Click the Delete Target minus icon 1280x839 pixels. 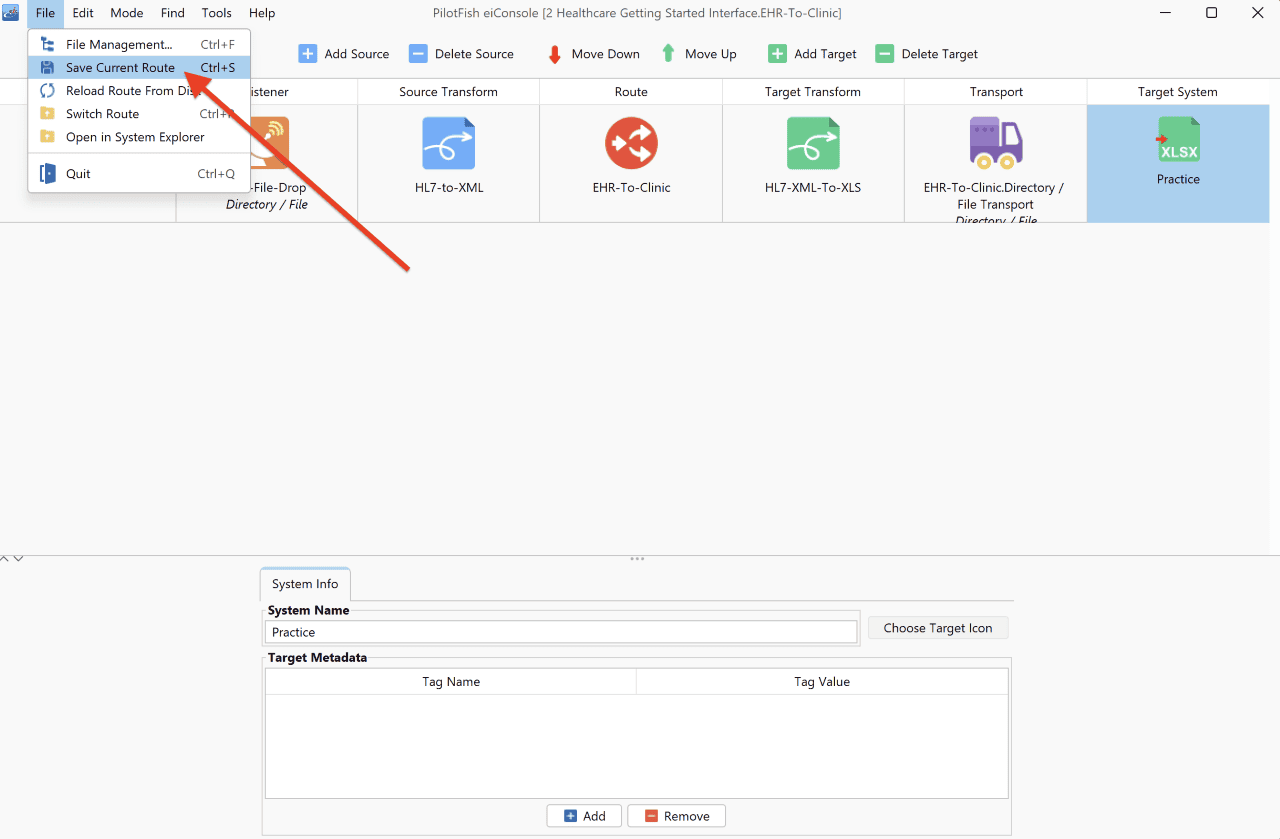pos(884,54)
